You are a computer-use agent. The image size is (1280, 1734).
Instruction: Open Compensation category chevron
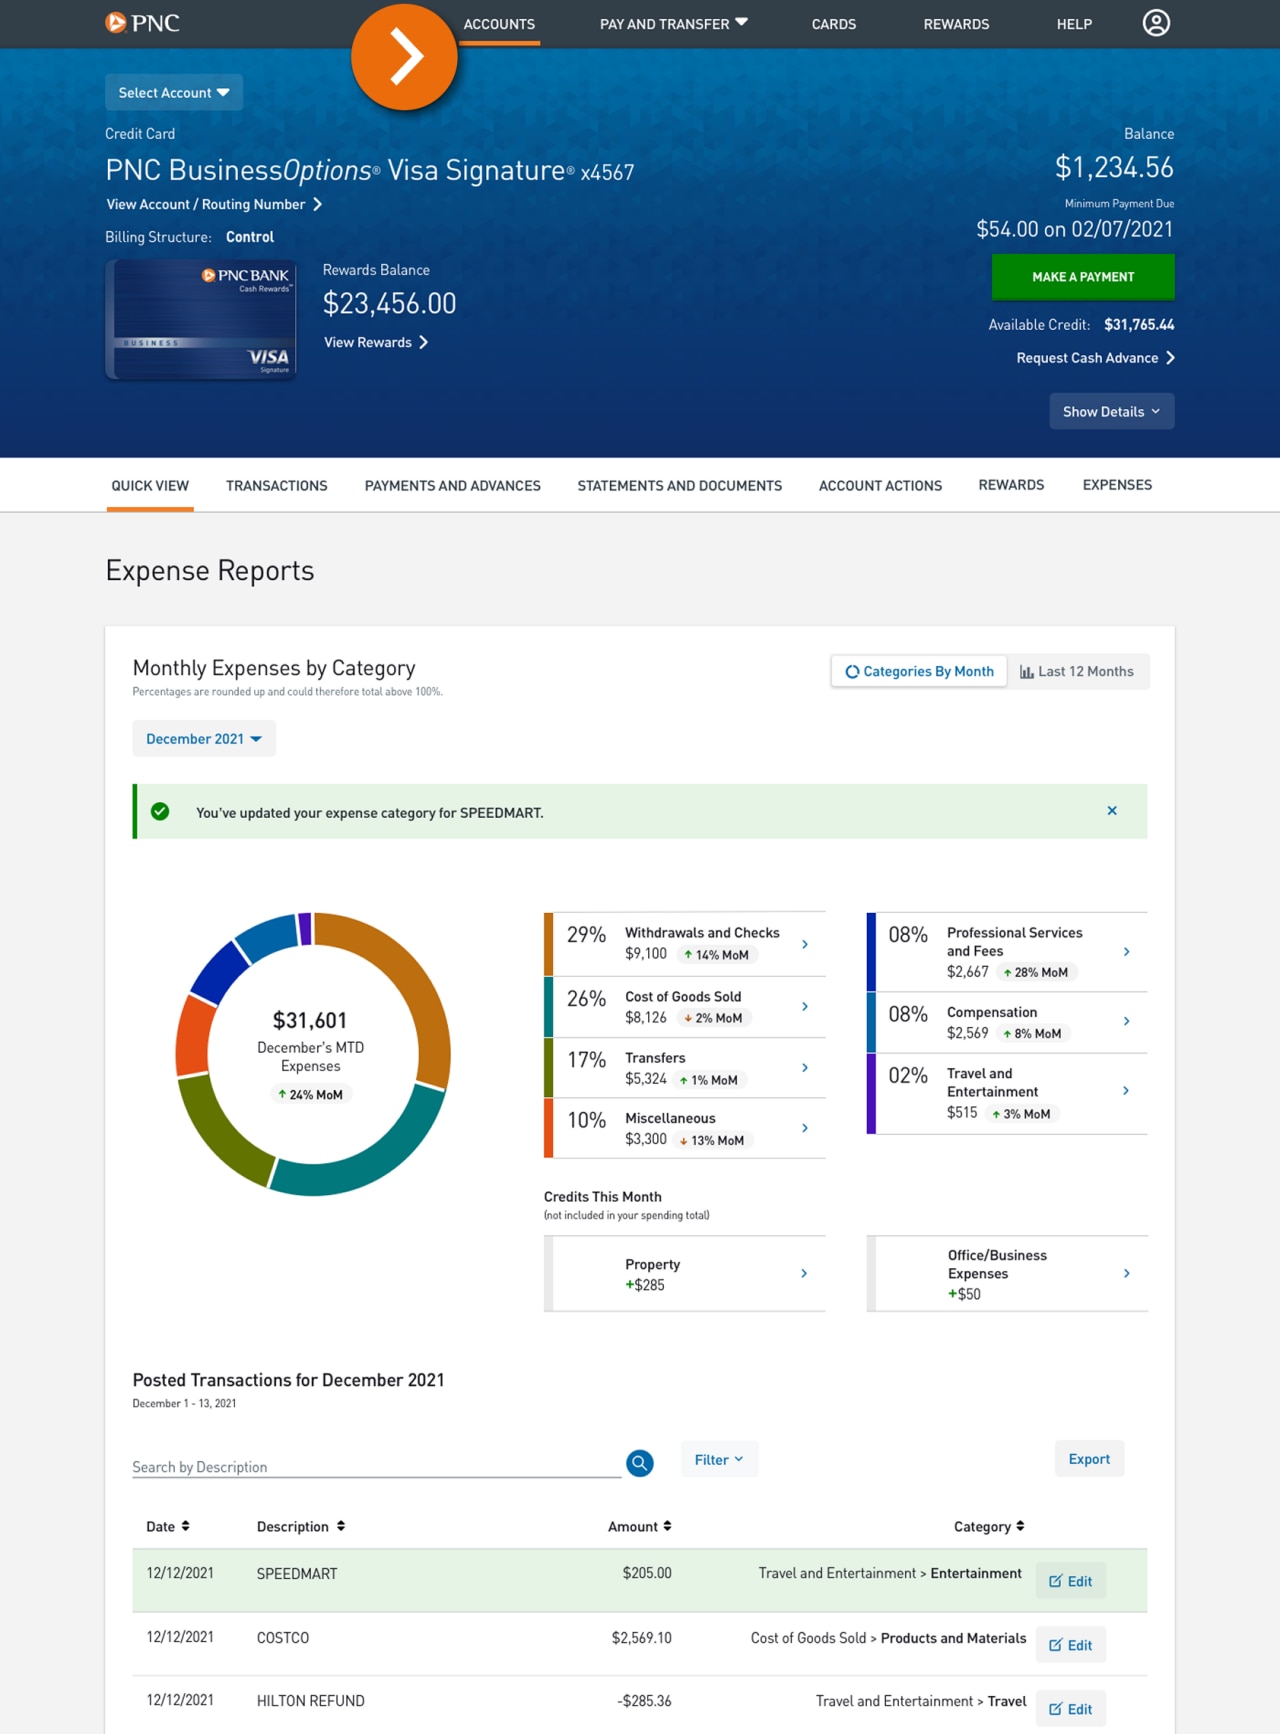(1127, 1021)
